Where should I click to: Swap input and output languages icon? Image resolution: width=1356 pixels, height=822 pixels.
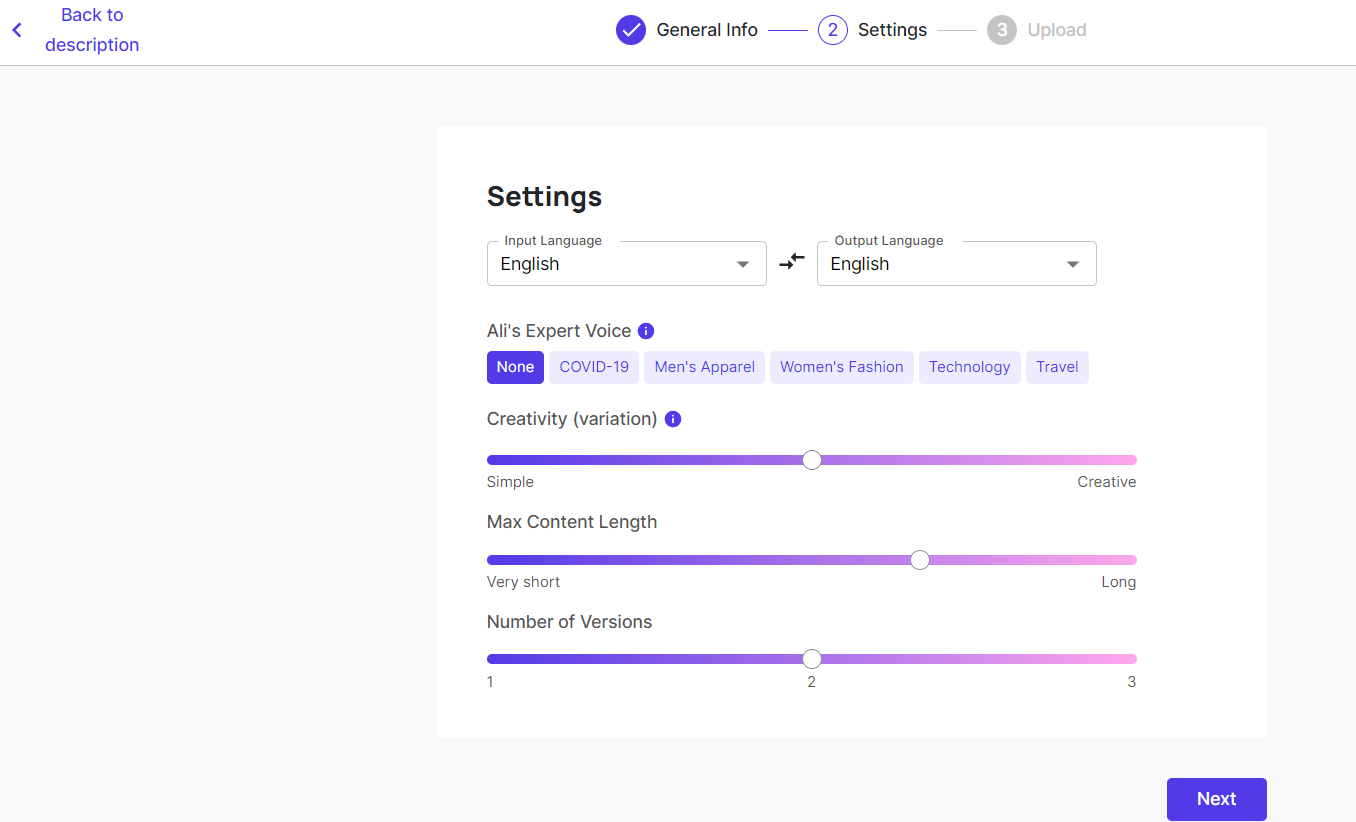click(x=792, y=262)
